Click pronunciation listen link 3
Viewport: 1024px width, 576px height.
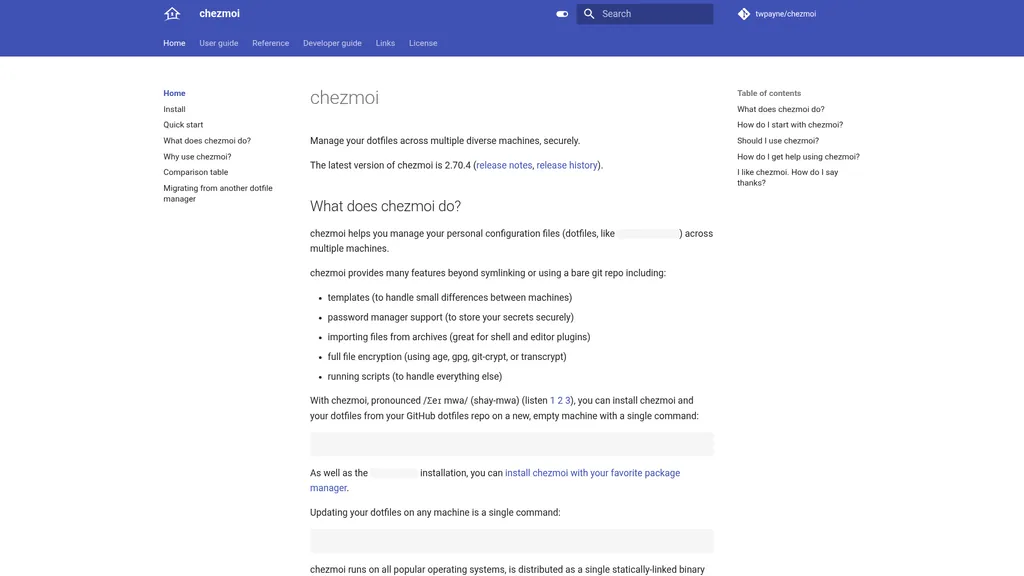point(568,400)
